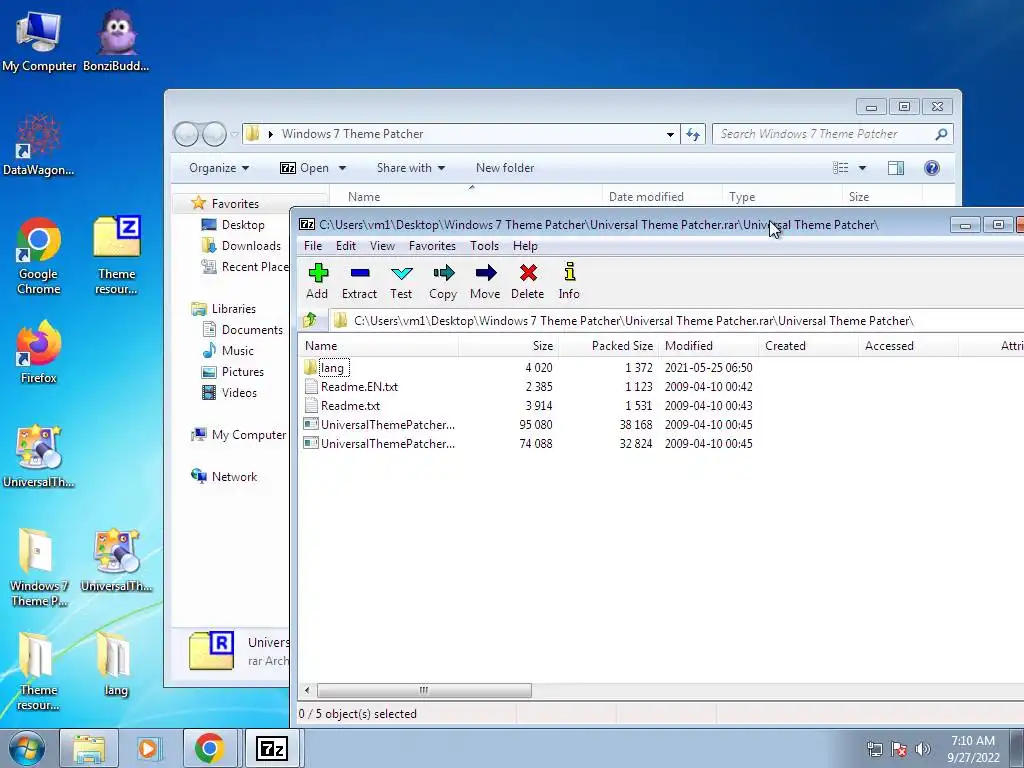Click the Extract icon in 7-Zip
The width and height of the screenshot is (1024, 768).
point(359,281)
